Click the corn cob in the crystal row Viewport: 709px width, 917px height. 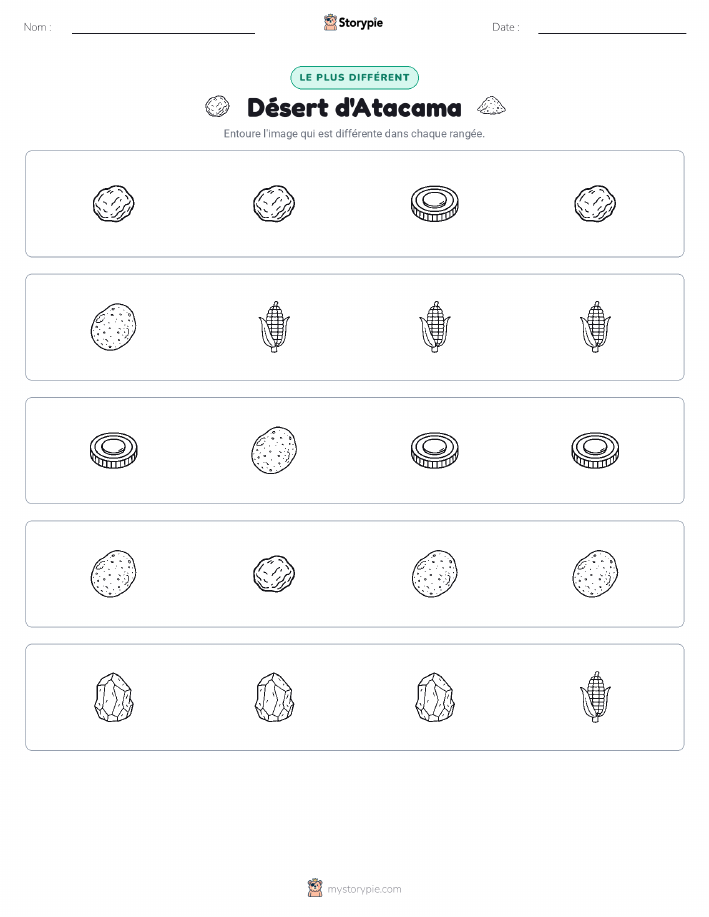(595, 697)
